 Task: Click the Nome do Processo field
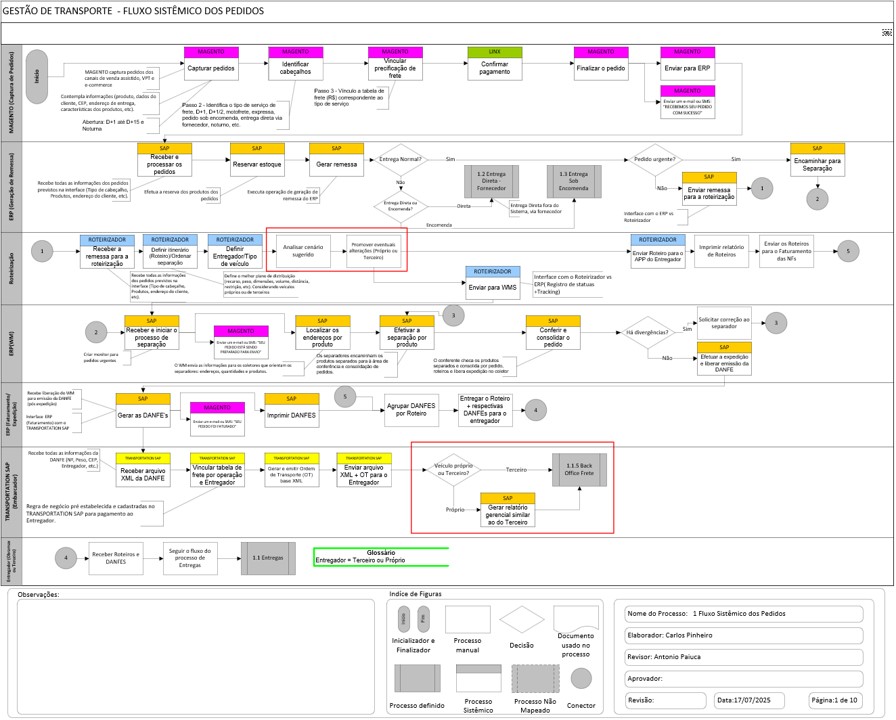[x=743, y=614]
